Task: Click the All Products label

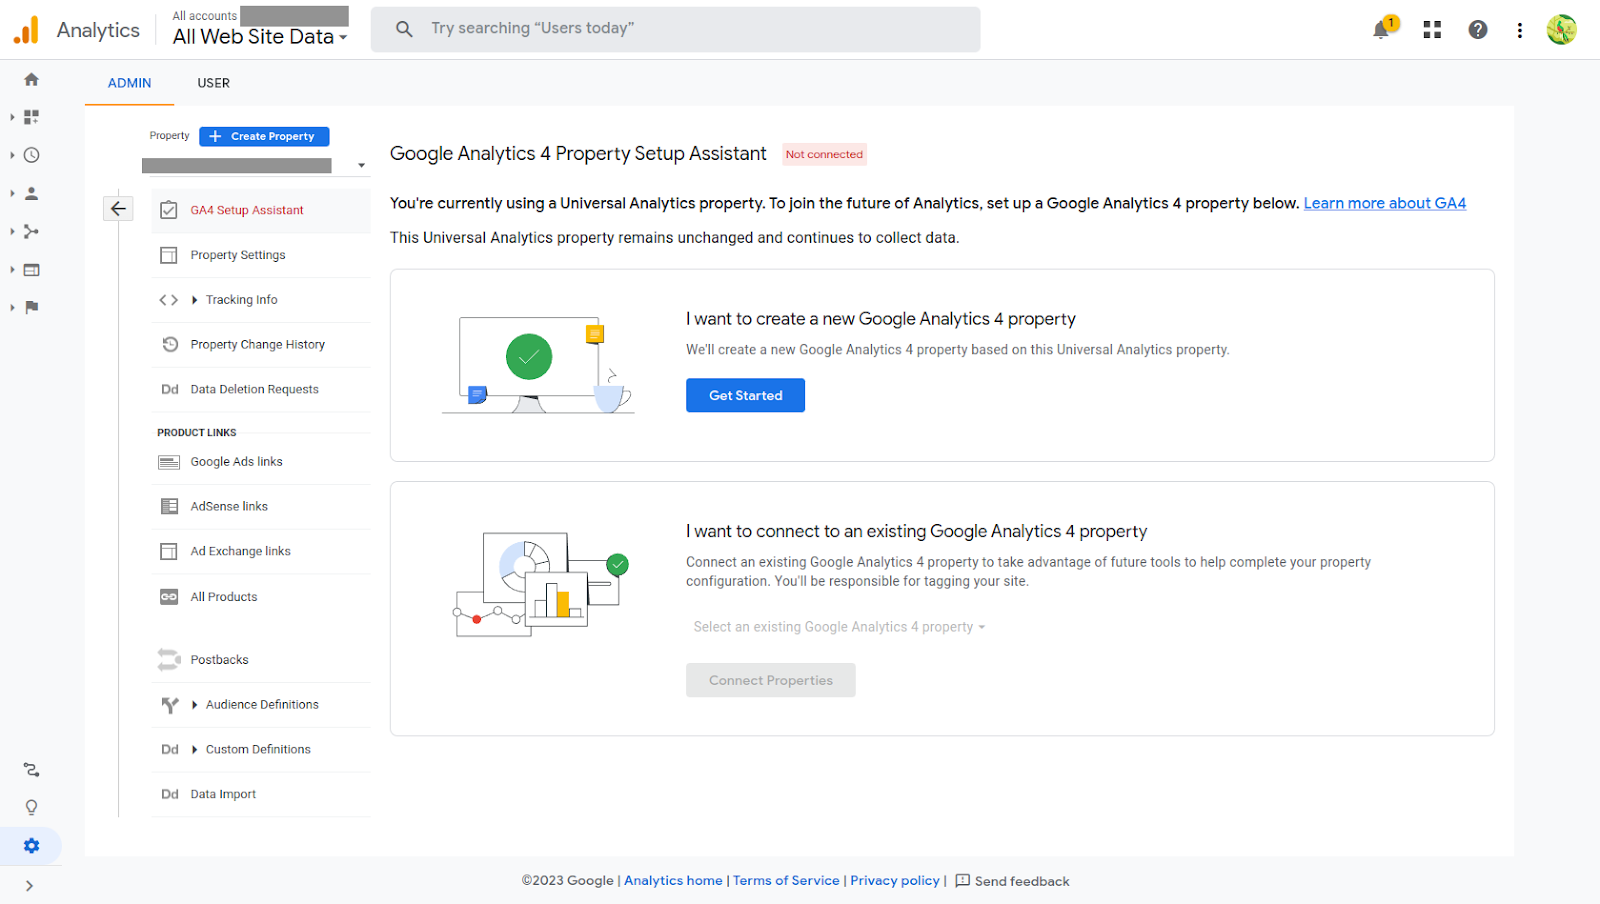Action: (x=224, y=597)
